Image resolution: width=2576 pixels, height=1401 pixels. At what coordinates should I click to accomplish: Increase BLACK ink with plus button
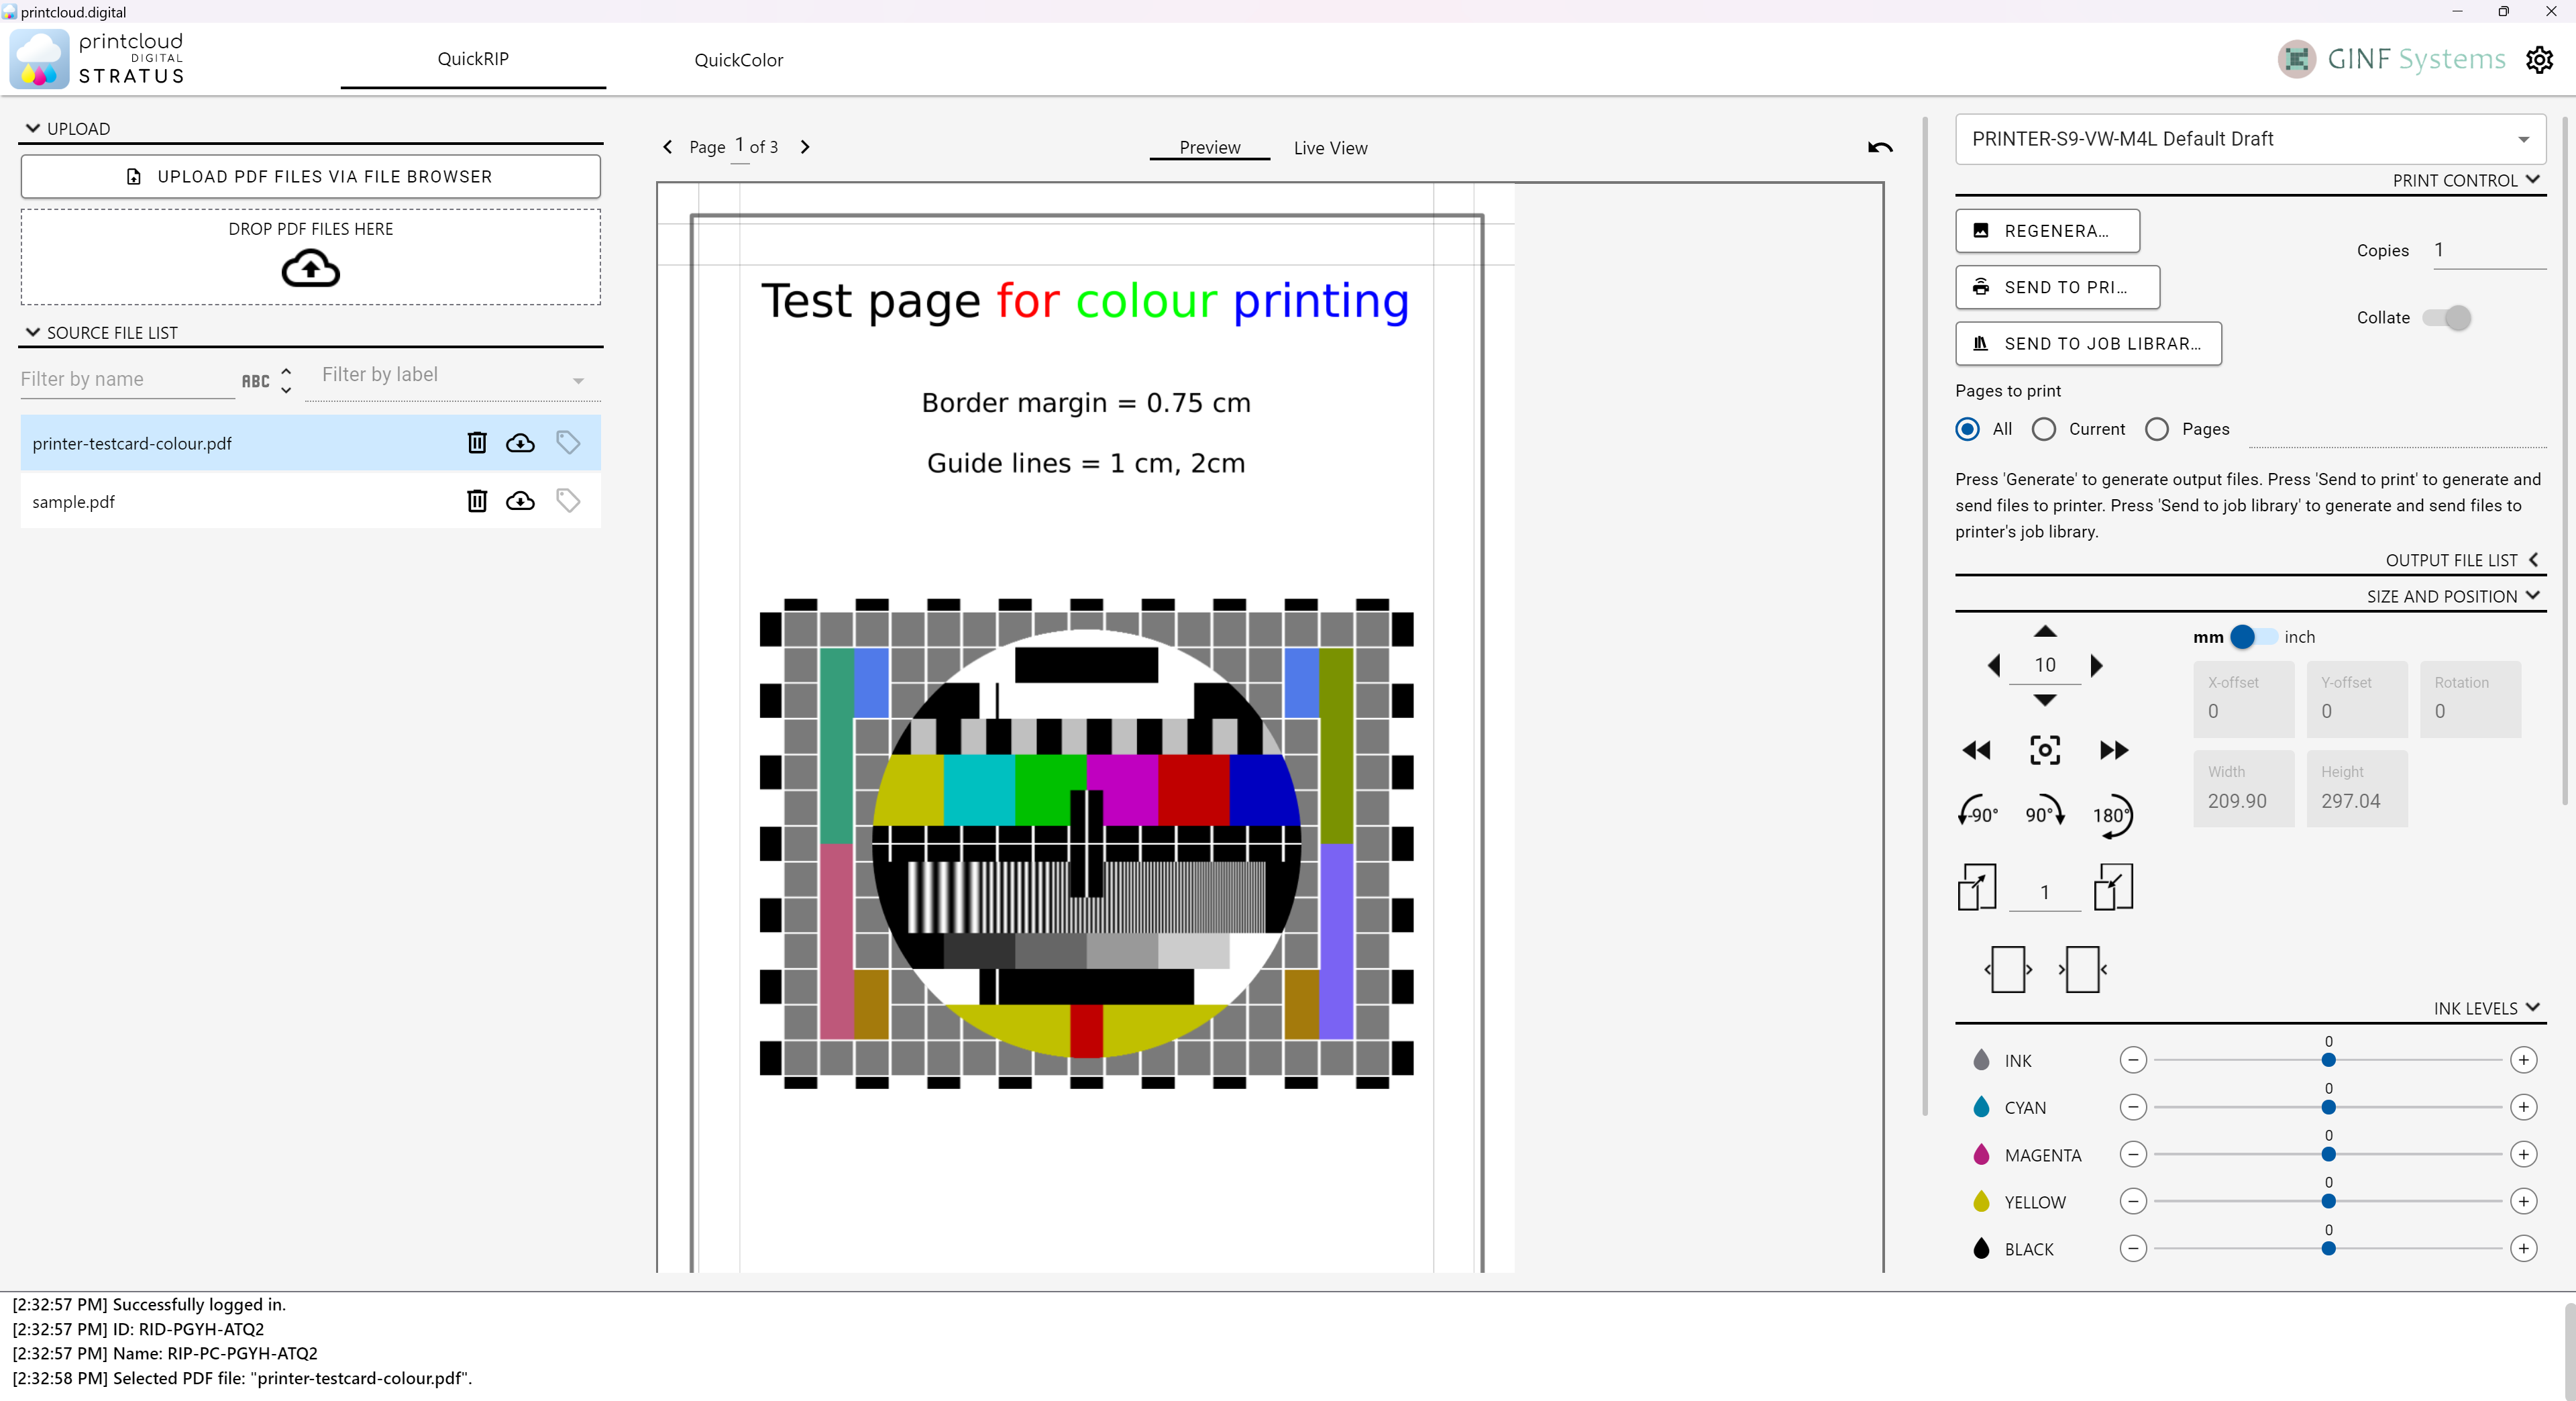click(2524, 1248)
